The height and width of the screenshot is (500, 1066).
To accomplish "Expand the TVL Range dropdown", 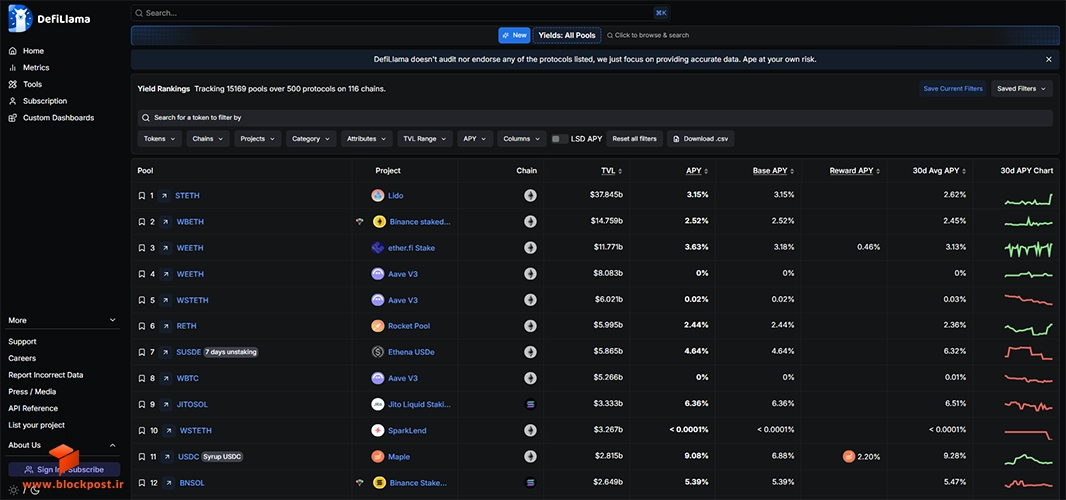I will (425, 139).
